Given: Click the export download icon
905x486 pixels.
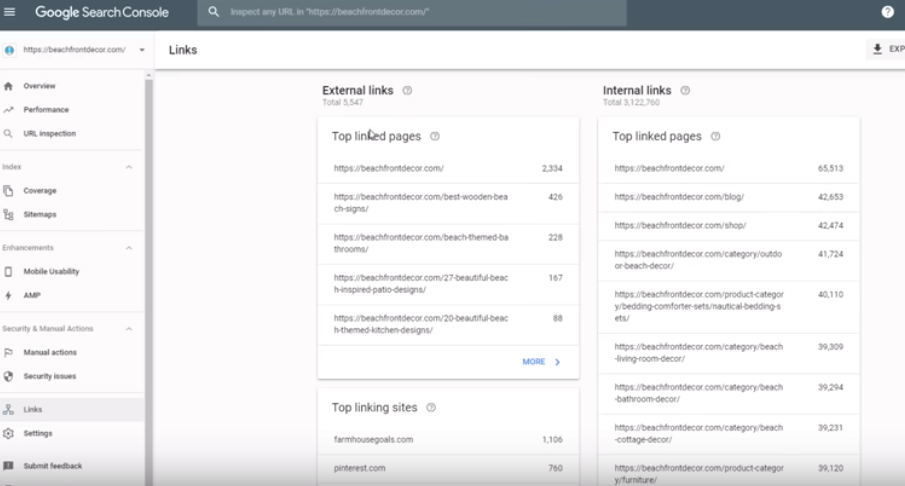Looking at the screenshot, I should [877, 49].
